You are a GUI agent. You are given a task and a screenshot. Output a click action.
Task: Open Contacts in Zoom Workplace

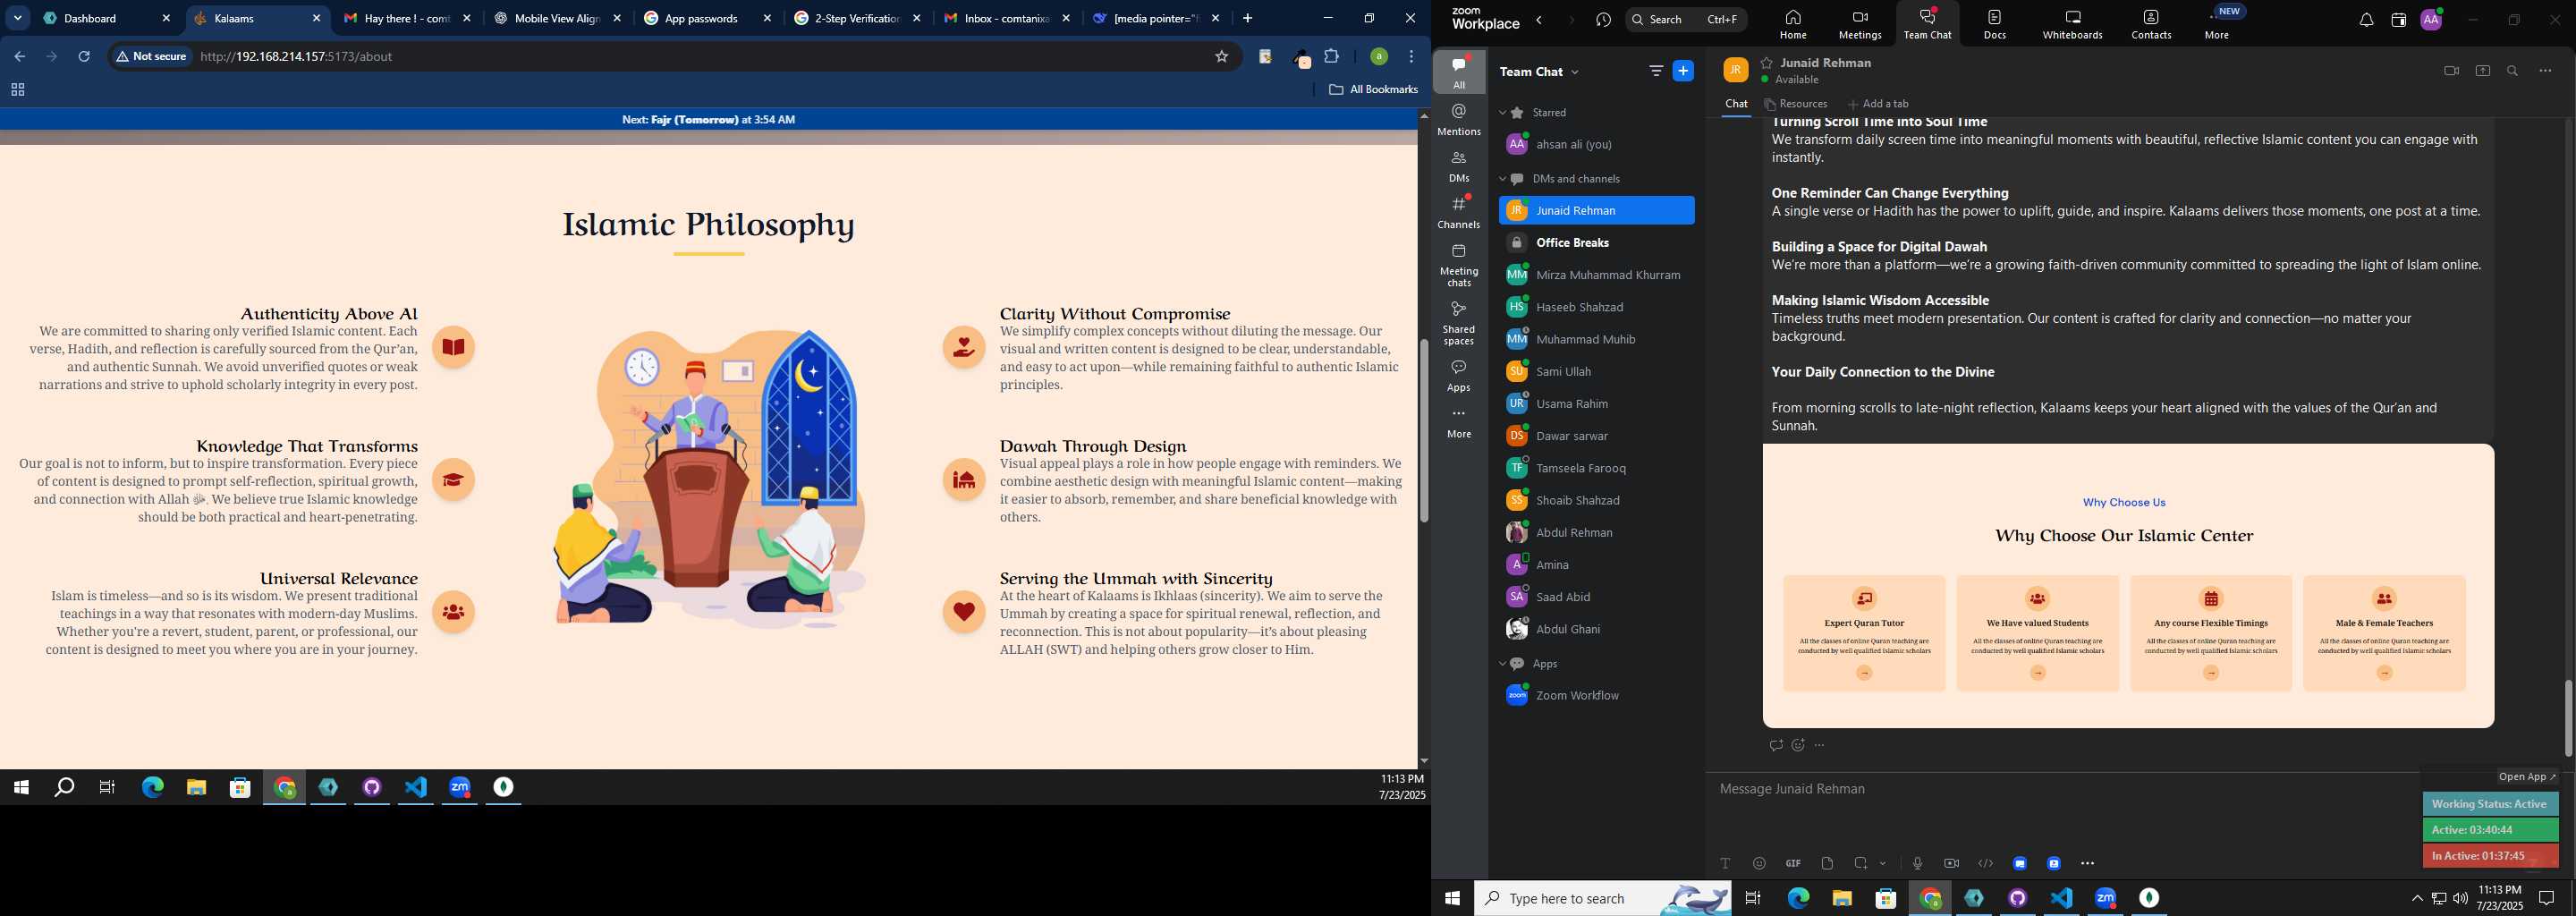click(2151, 25)
